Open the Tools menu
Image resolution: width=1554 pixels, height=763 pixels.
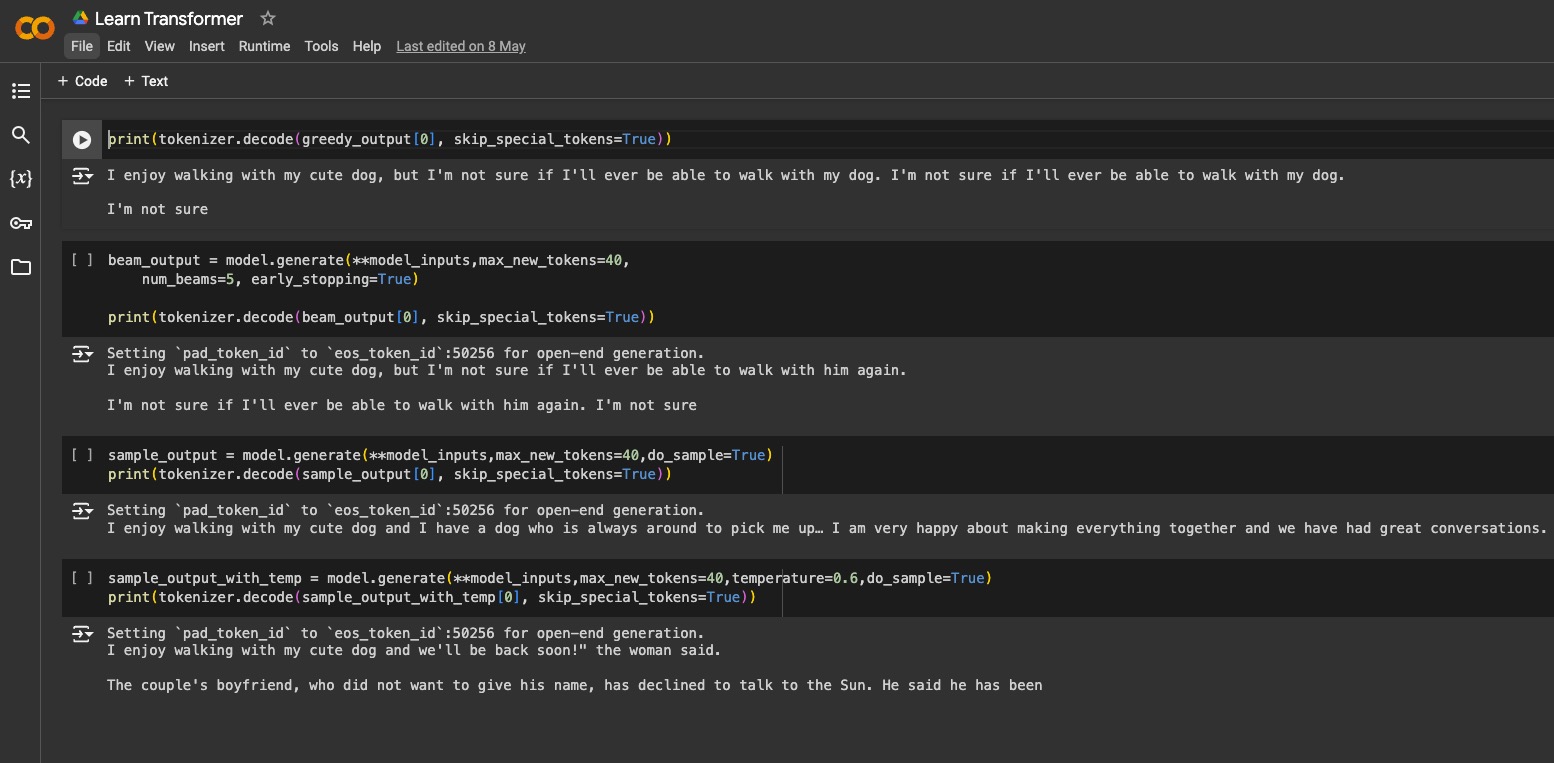321,46
